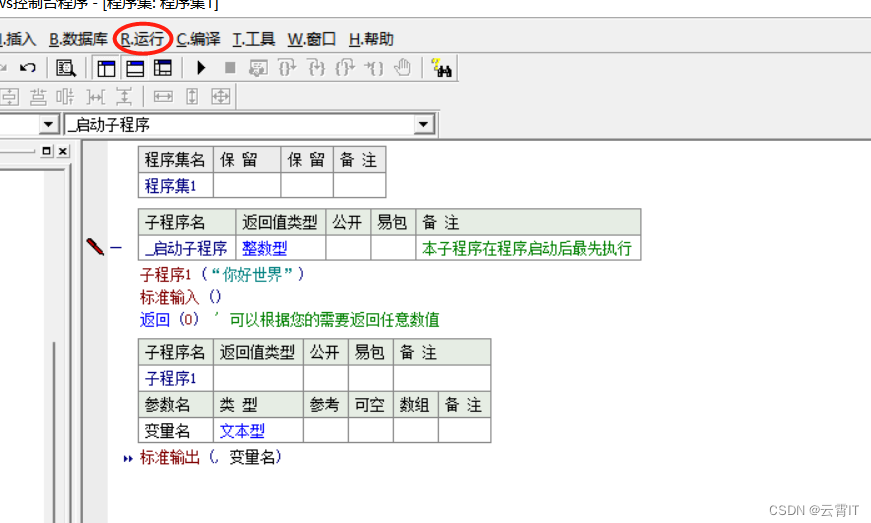Viewport: 871px width, 523px height.
Task: Select the _启动子程序 name cell
Action: point(187,248)
